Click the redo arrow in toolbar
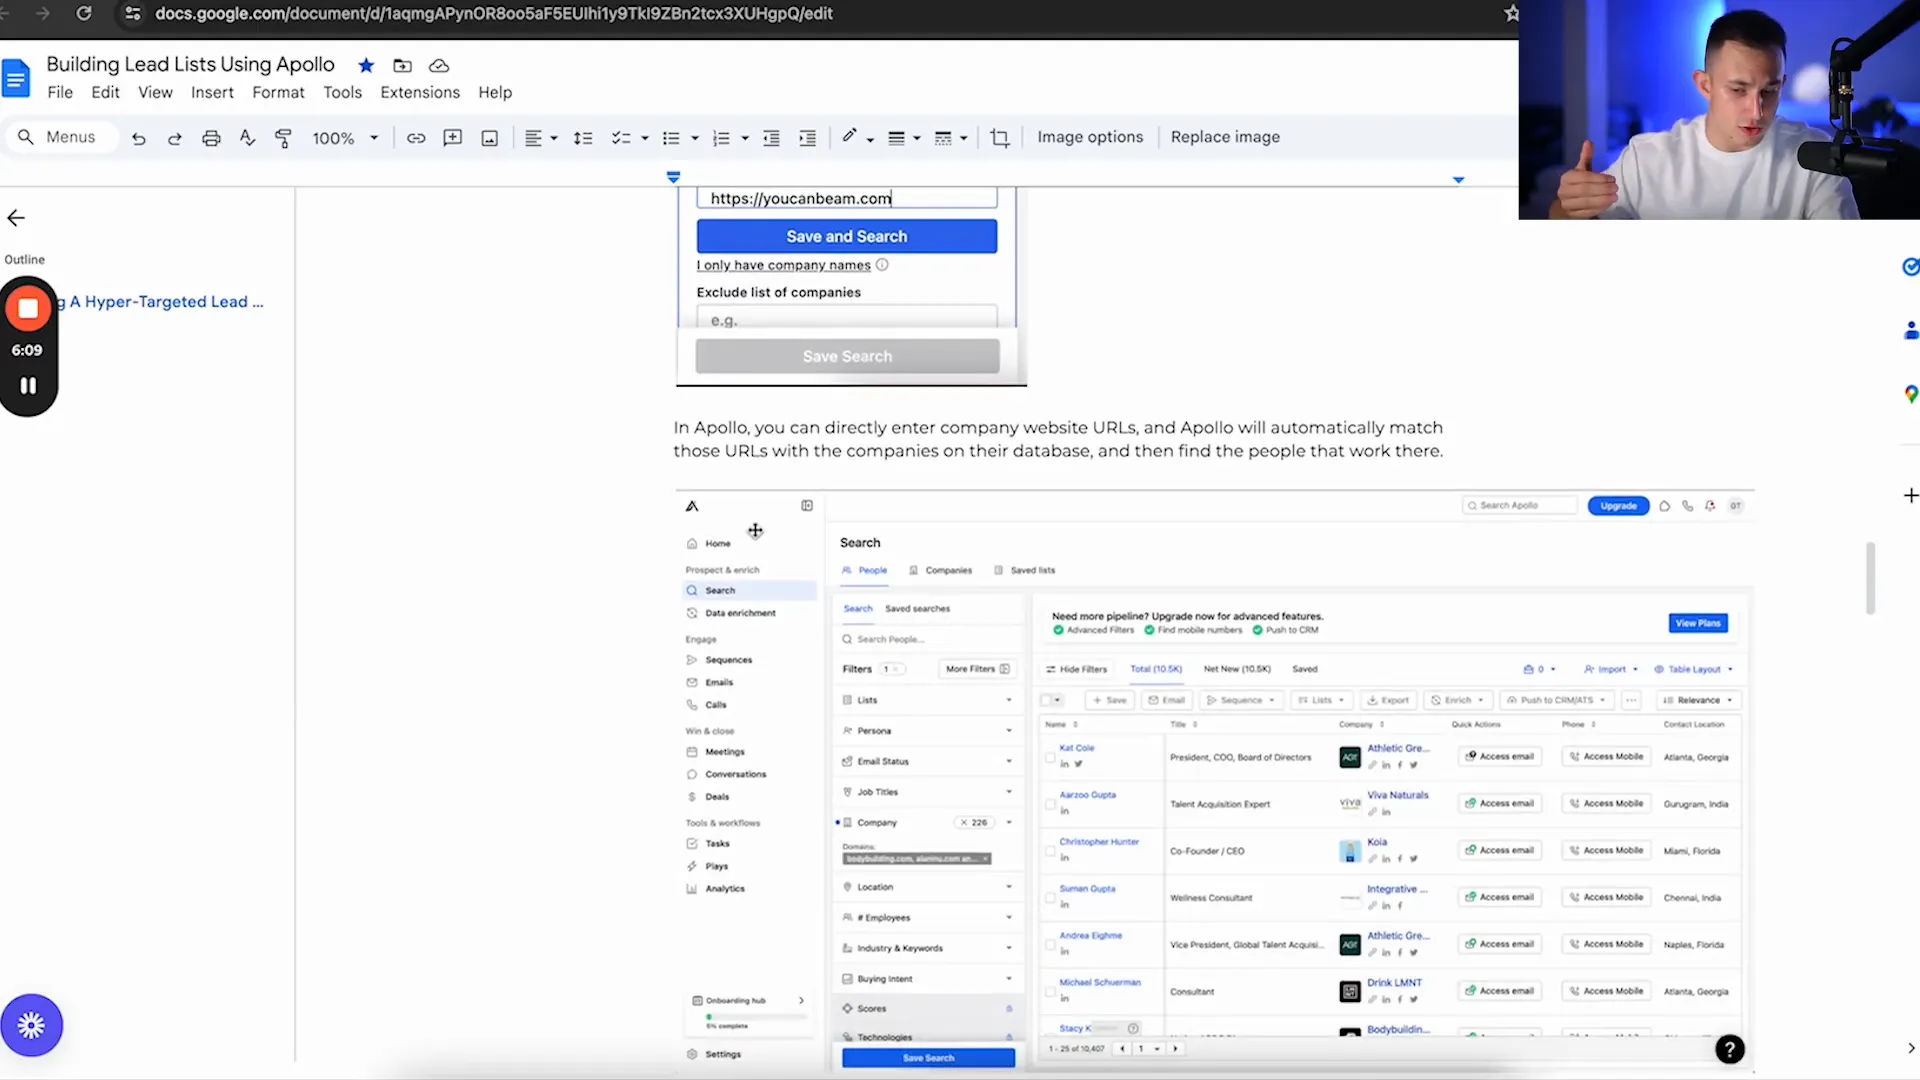 tap(175, 138)
